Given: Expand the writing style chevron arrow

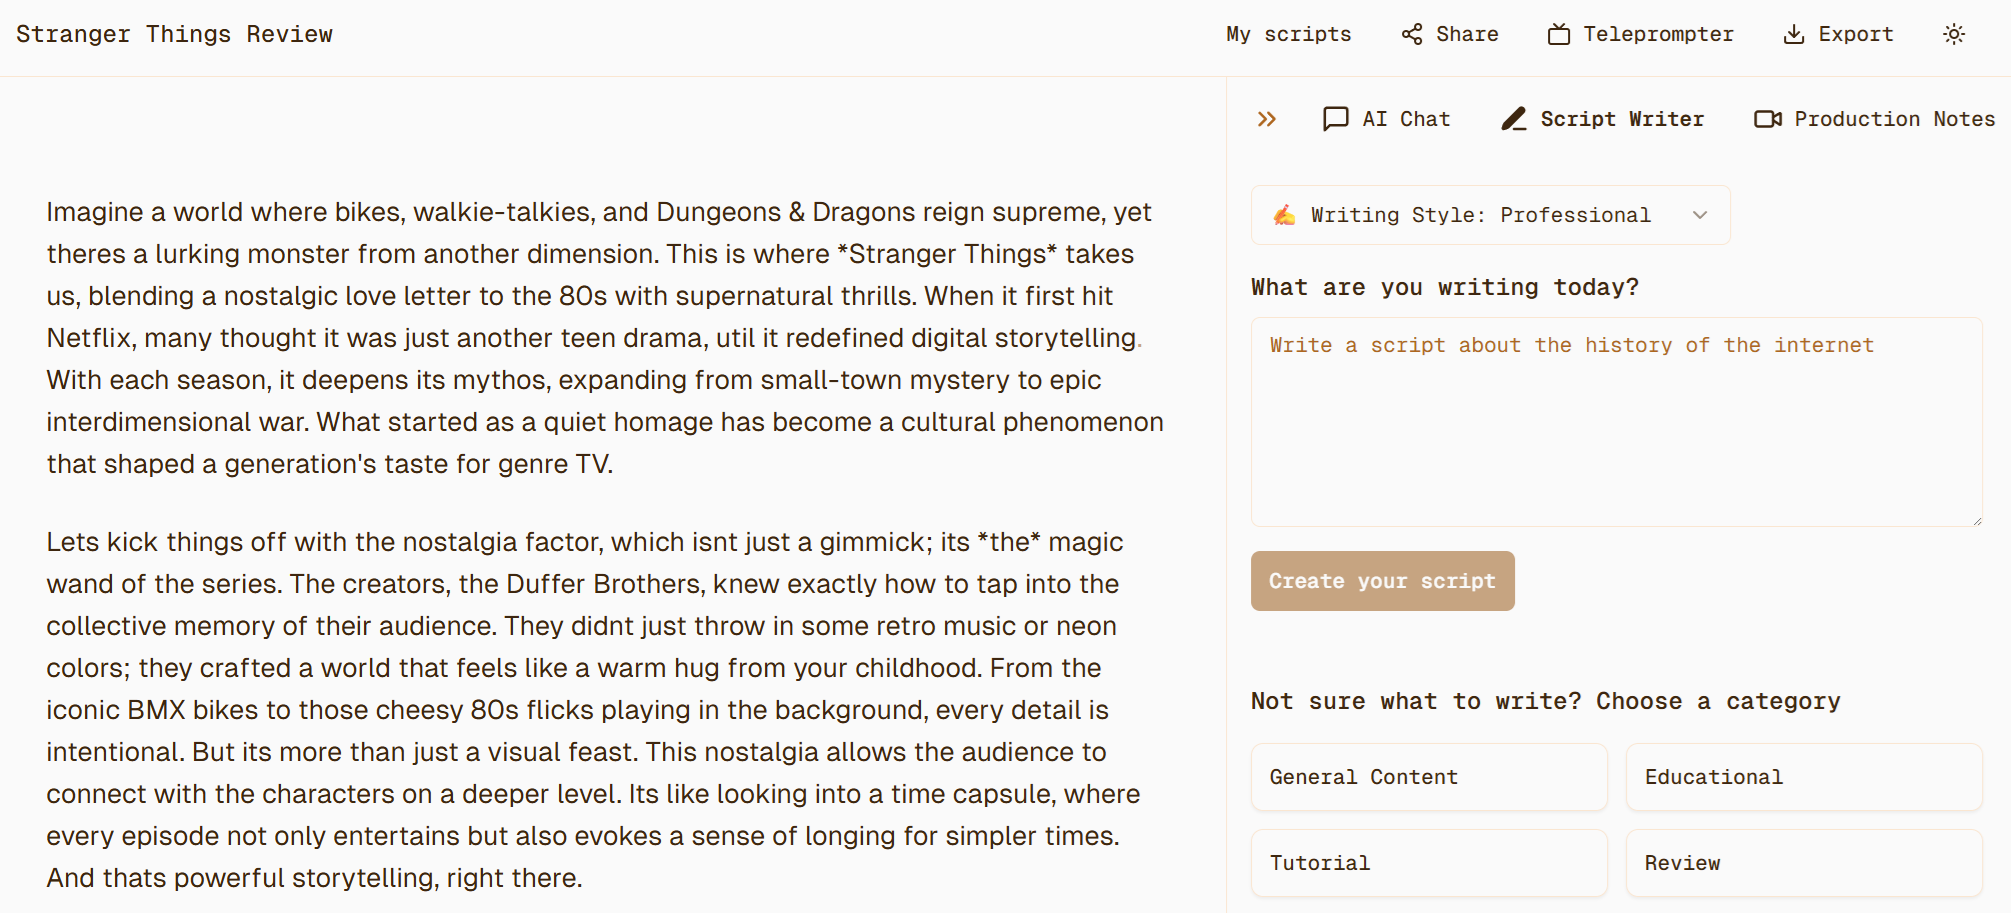Looking at the screenshot, I should 1700,215.
